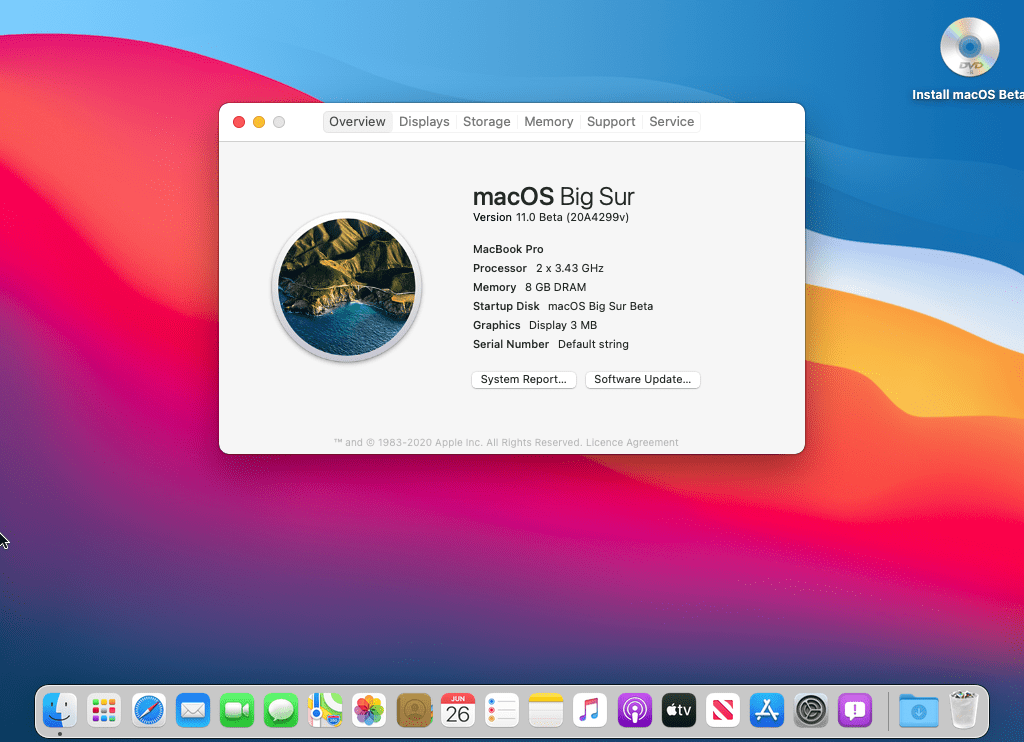Open Finder from the dock

(60, 710)
